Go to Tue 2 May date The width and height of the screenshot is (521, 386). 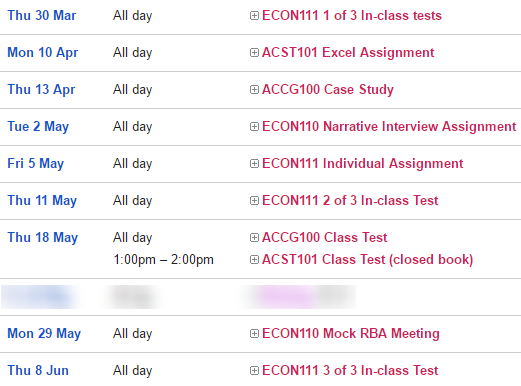click(38, 127)
